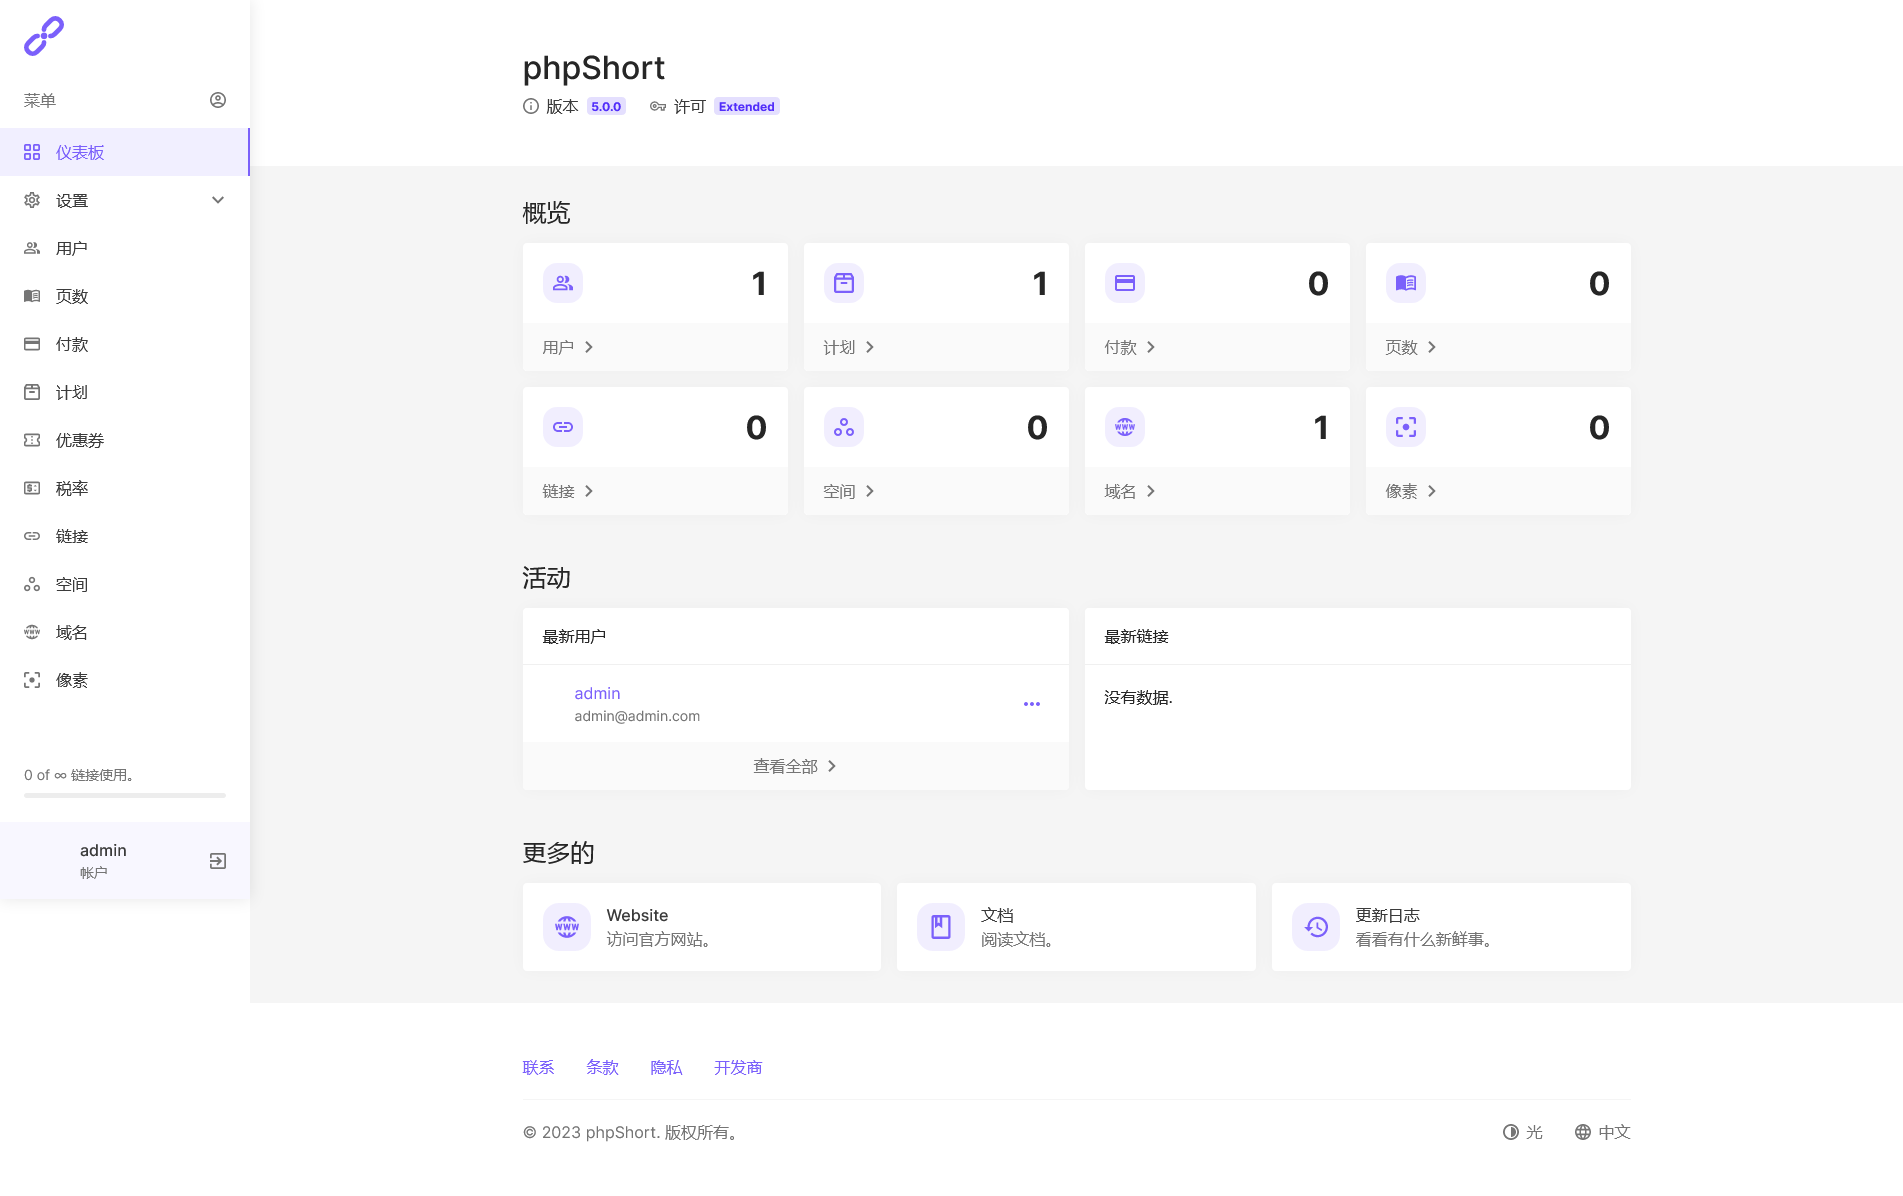The height and width of the screenshot is (1196, 1903).
Task: Click 查看全部 under latest users
Action: (795, 766)
